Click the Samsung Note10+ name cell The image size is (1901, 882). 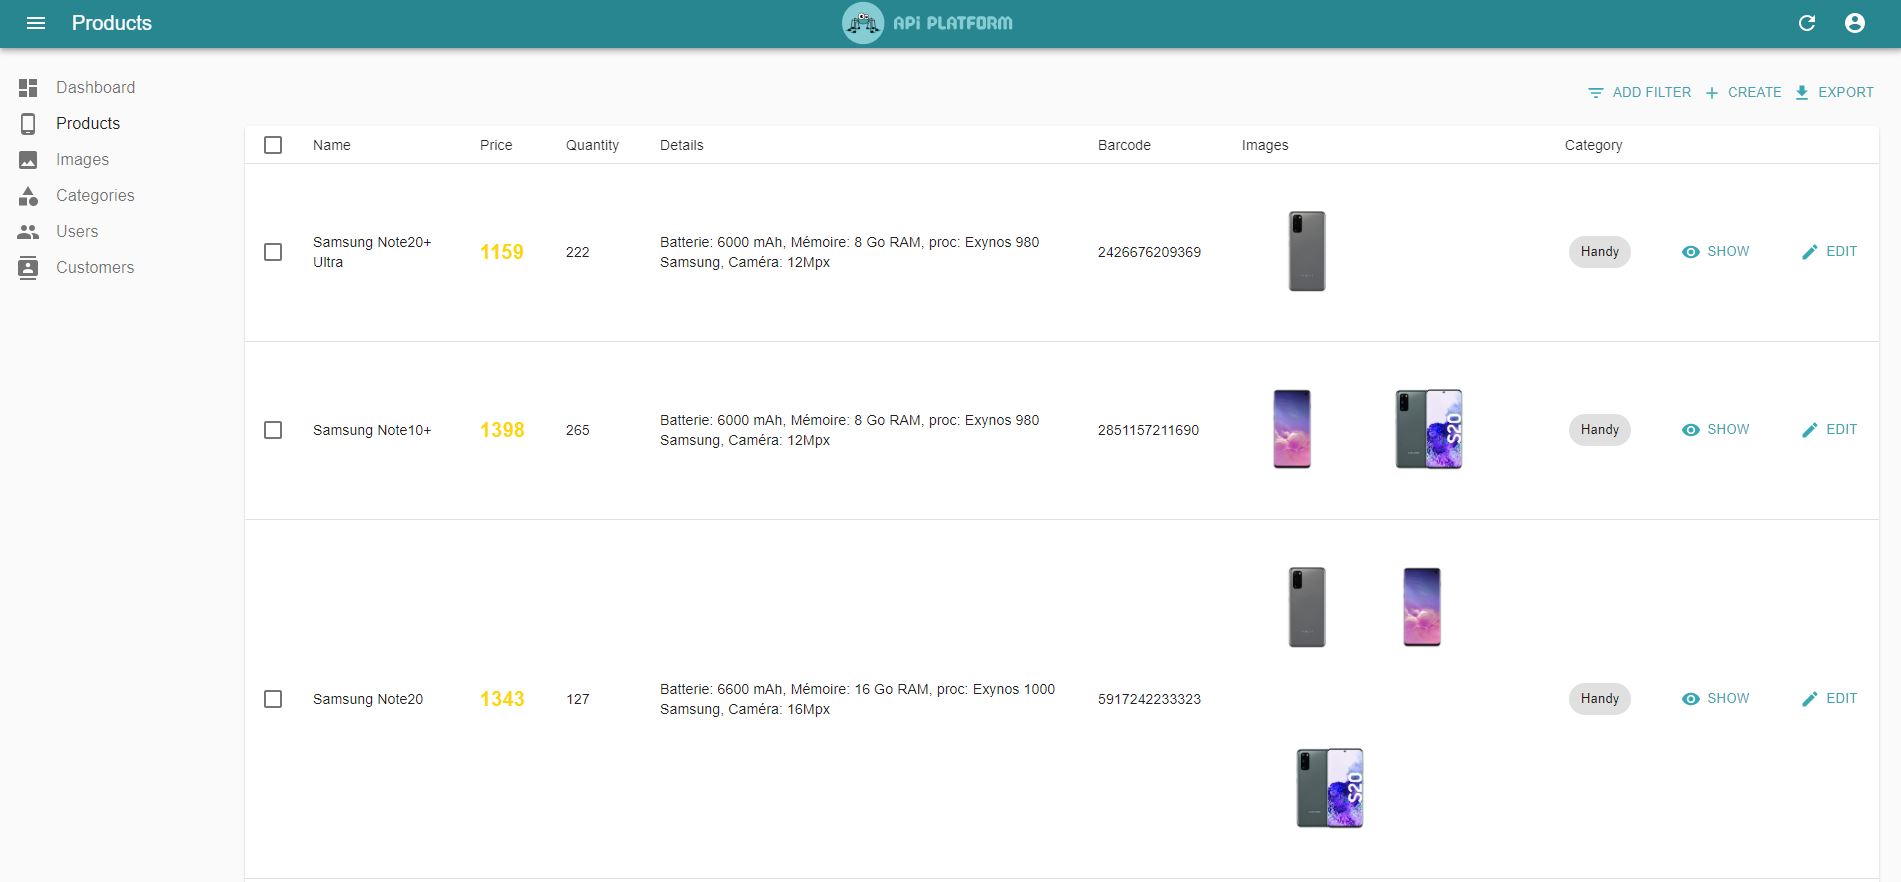tap(372, 430)
